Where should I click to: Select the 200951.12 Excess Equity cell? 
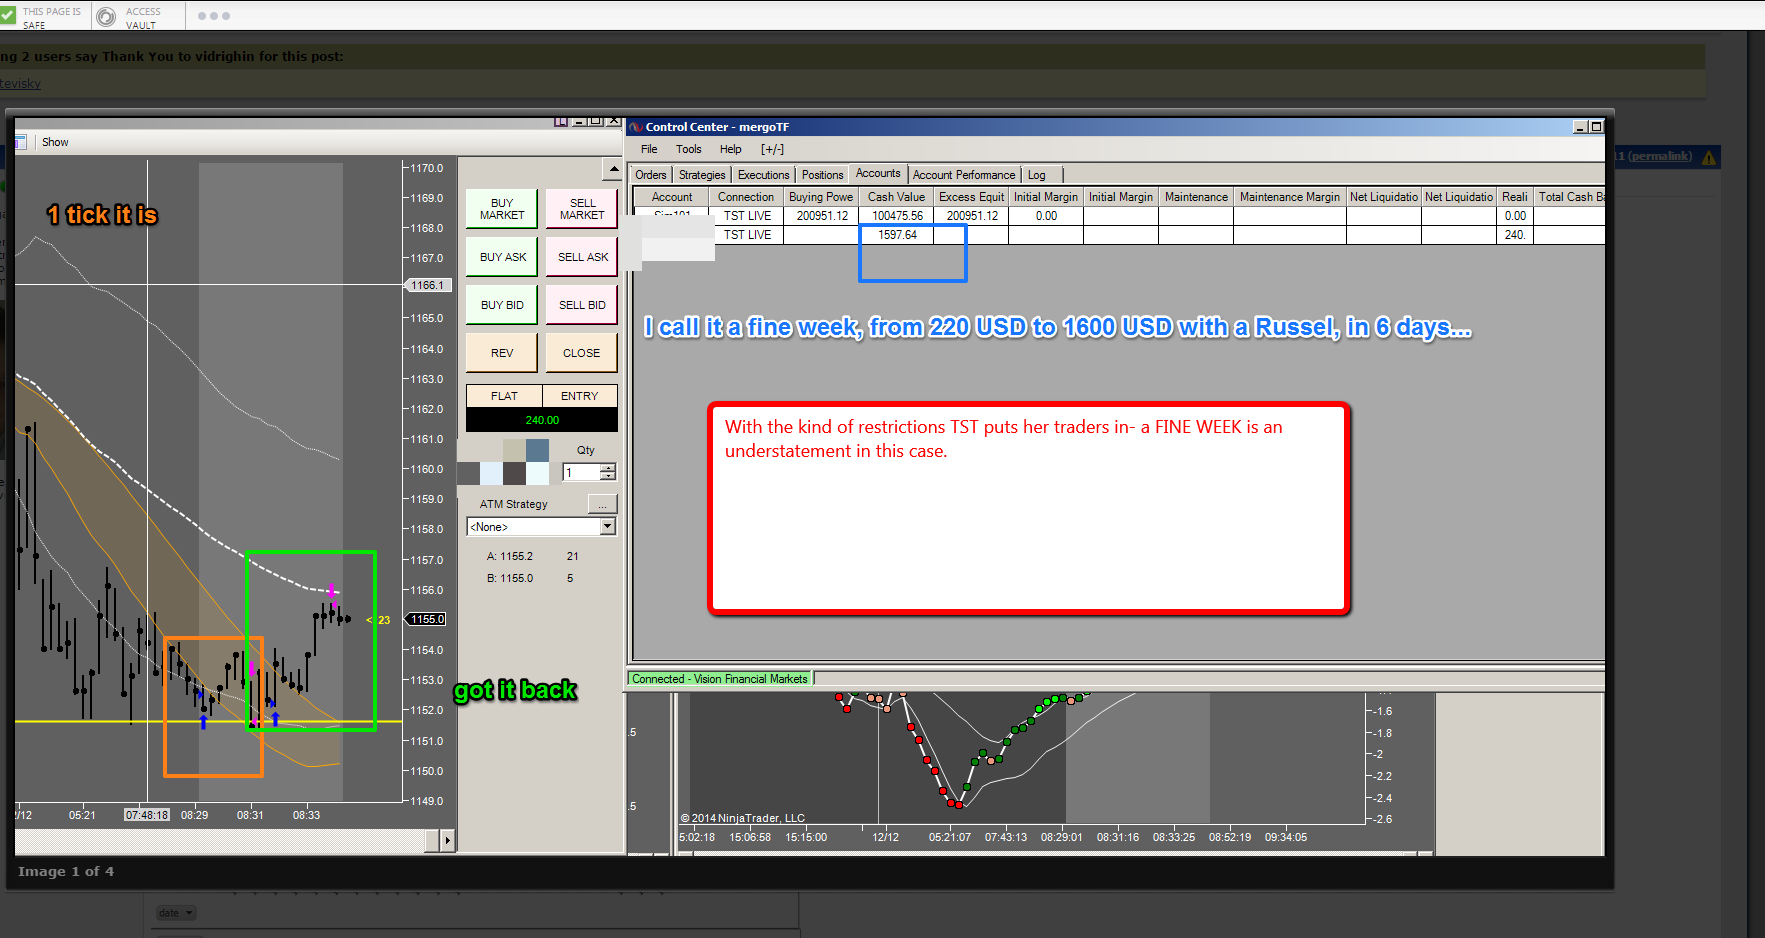pos(972,216)
